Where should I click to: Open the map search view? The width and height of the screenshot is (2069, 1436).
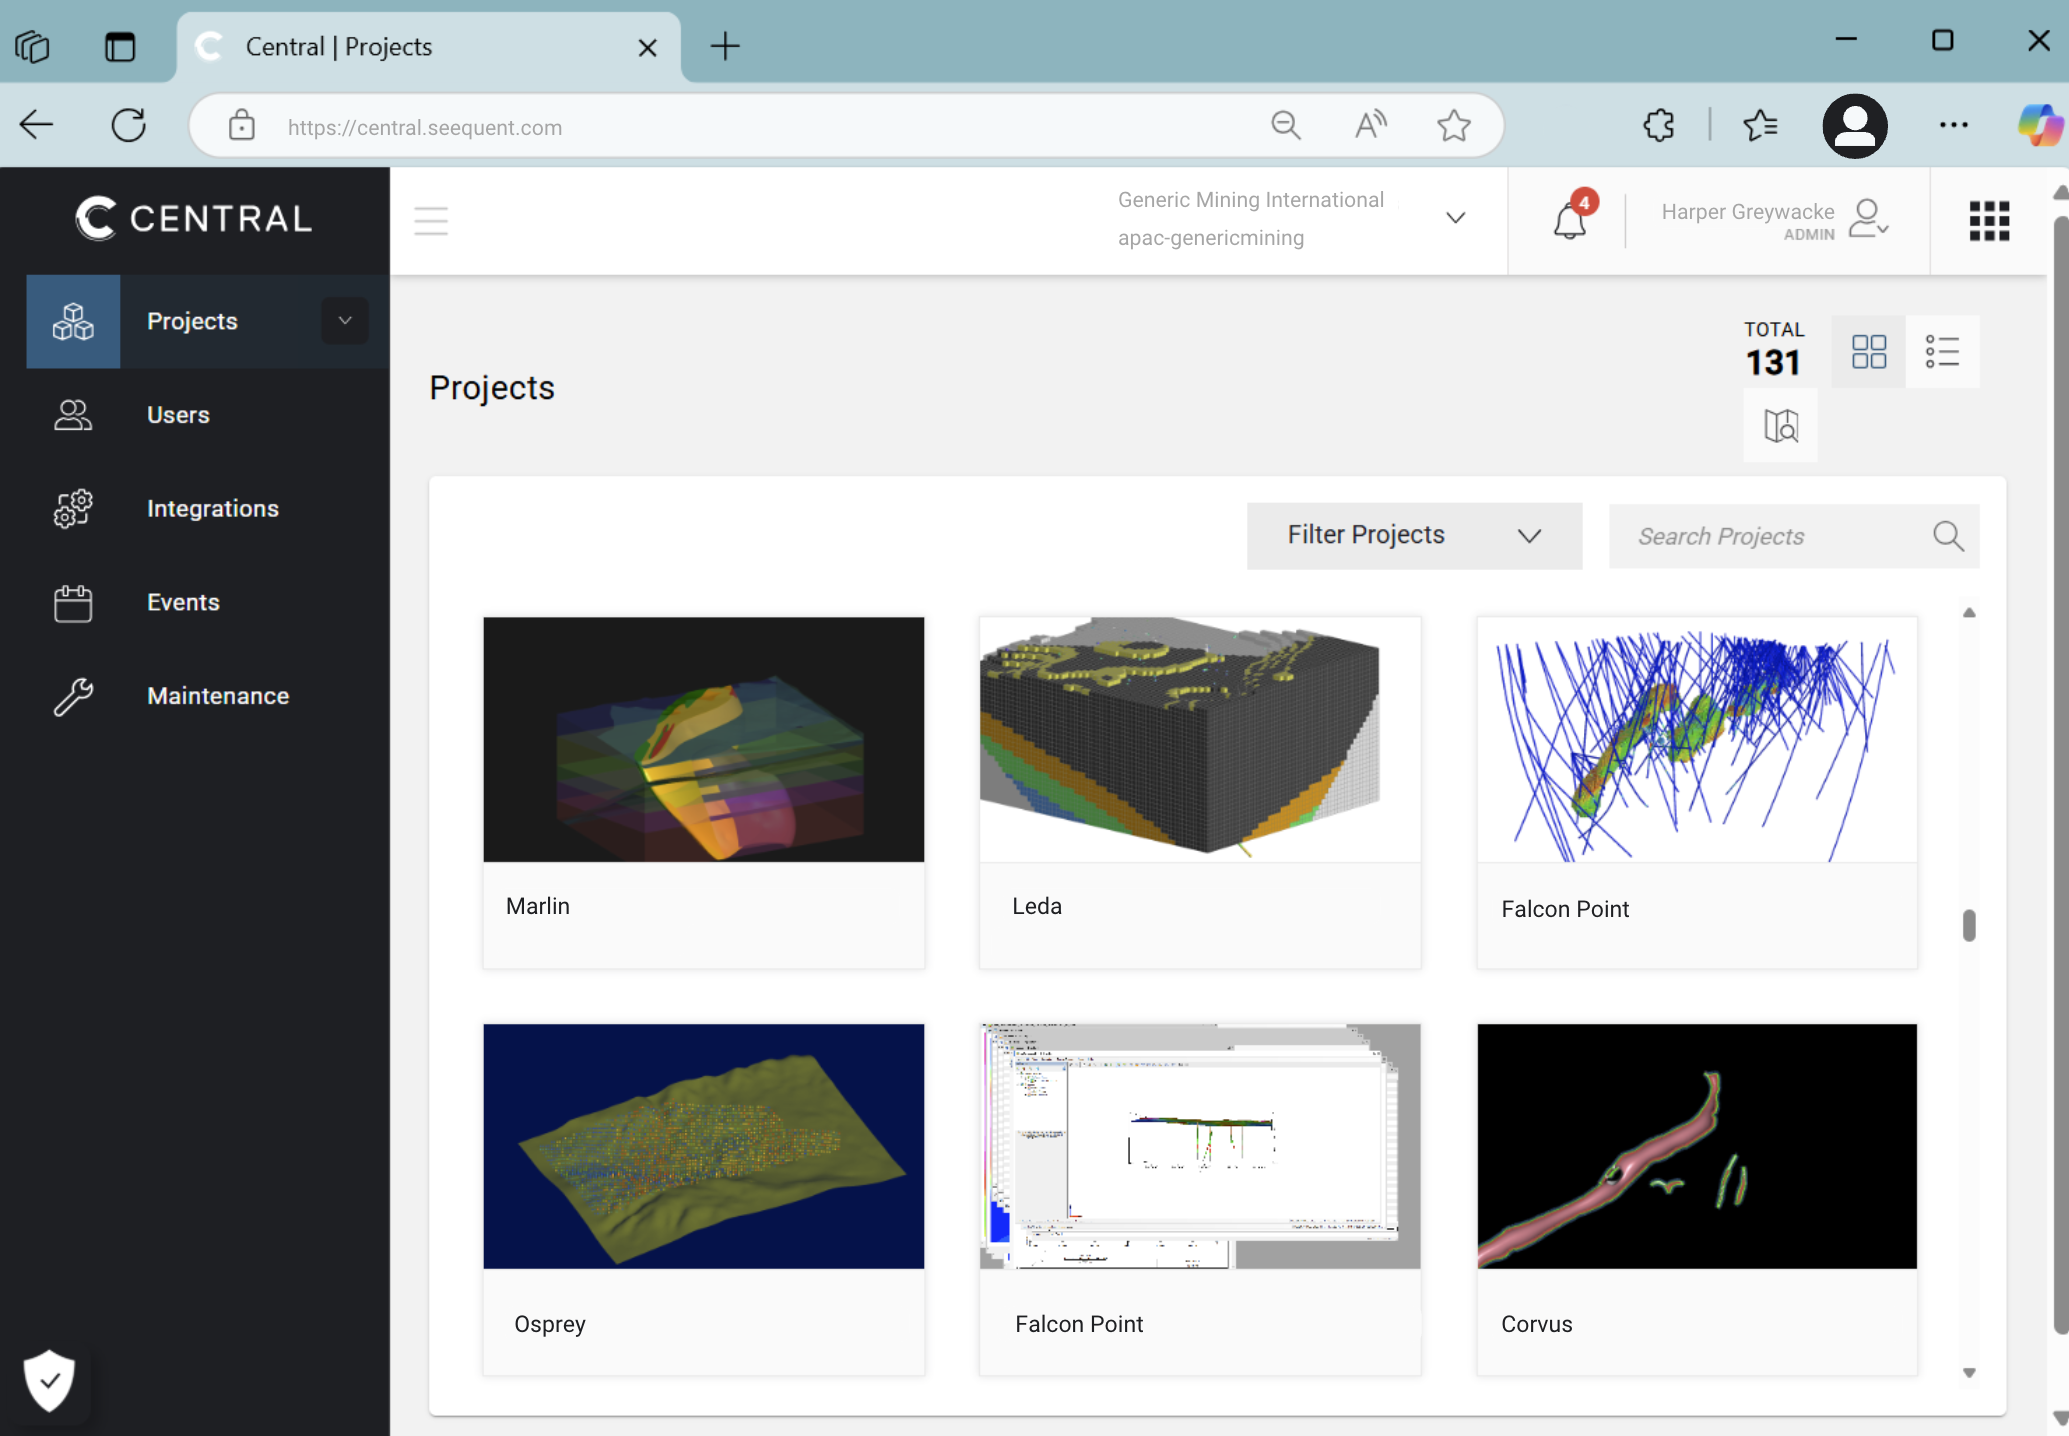(x=1781, y=426)
